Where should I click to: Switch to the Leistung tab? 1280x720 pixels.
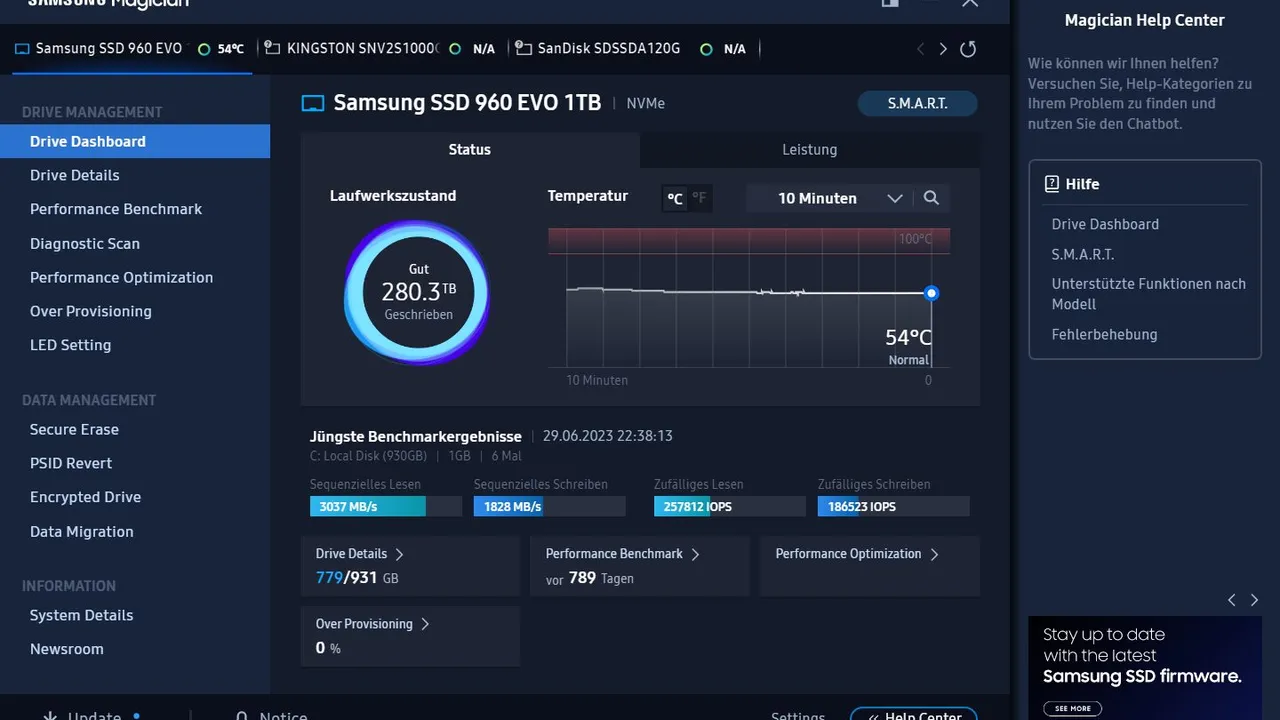[x=810, y=150]
